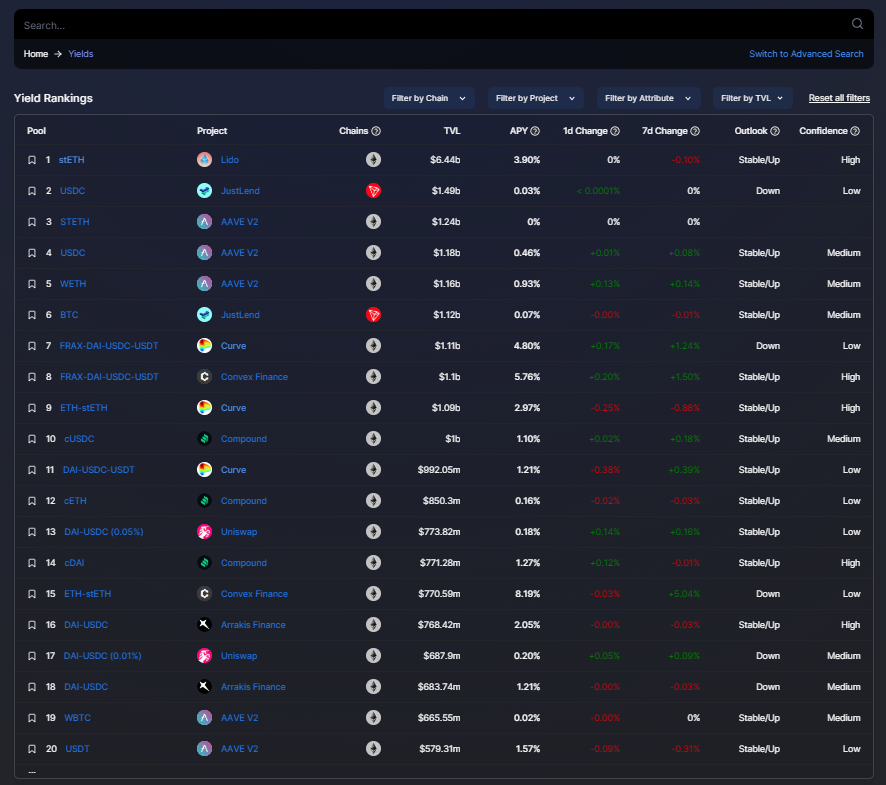The width and height of the screenshot is (886, 785).
Task: Click Uniswap logo in DAI-USDC (0.01%) row
Action: (205, 656)
